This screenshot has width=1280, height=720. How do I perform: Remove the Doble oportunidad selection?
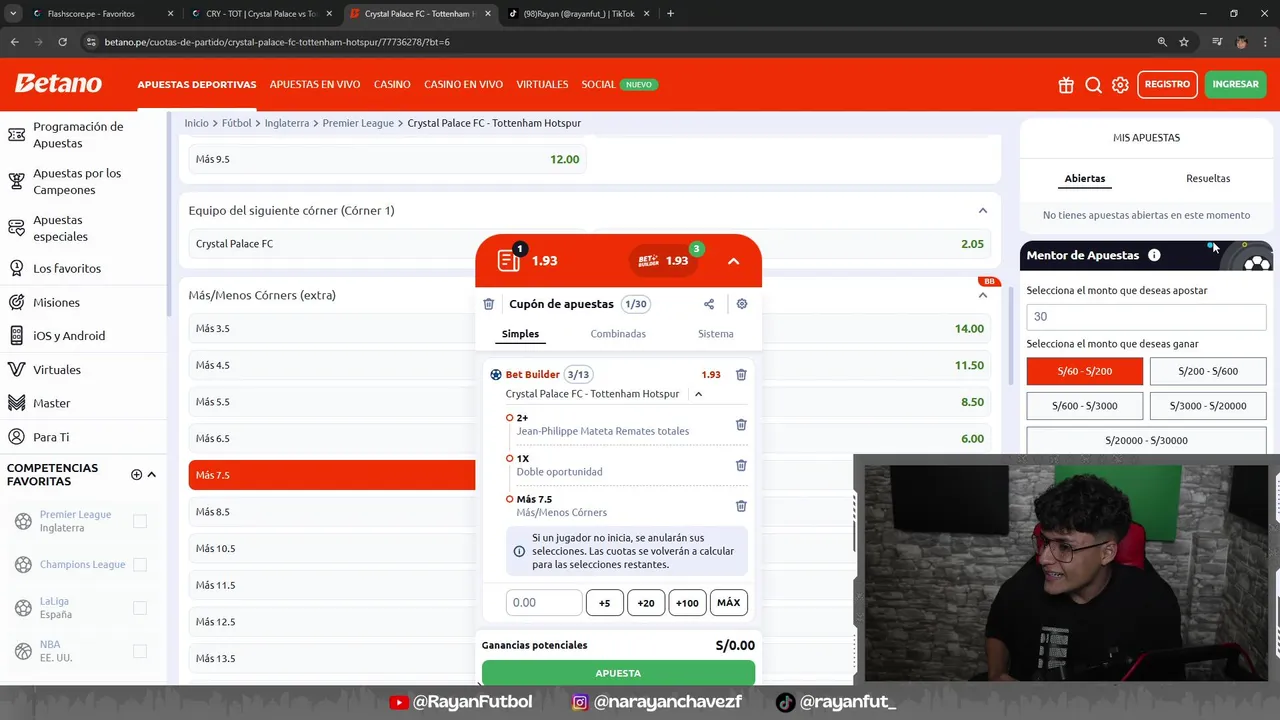point(741,465)
